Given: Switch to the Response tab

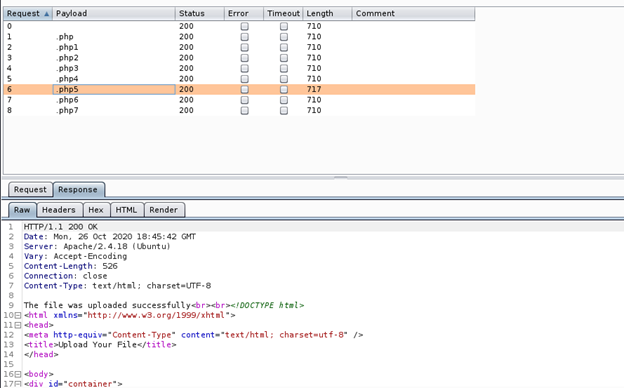Looking at the screenshot, I should coord(78,190).
